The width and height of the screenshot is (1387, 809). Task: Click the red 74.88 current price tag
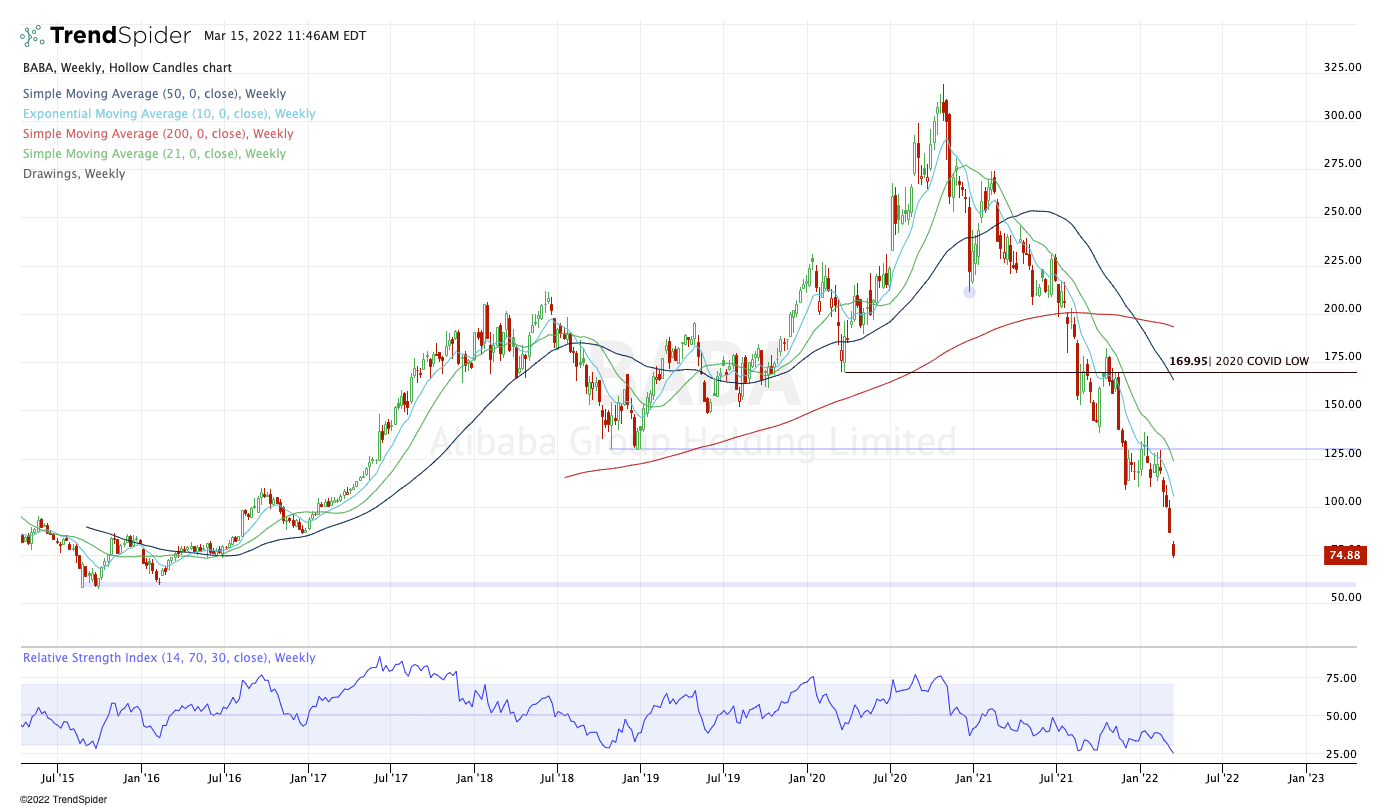[x=1345, y=555]
